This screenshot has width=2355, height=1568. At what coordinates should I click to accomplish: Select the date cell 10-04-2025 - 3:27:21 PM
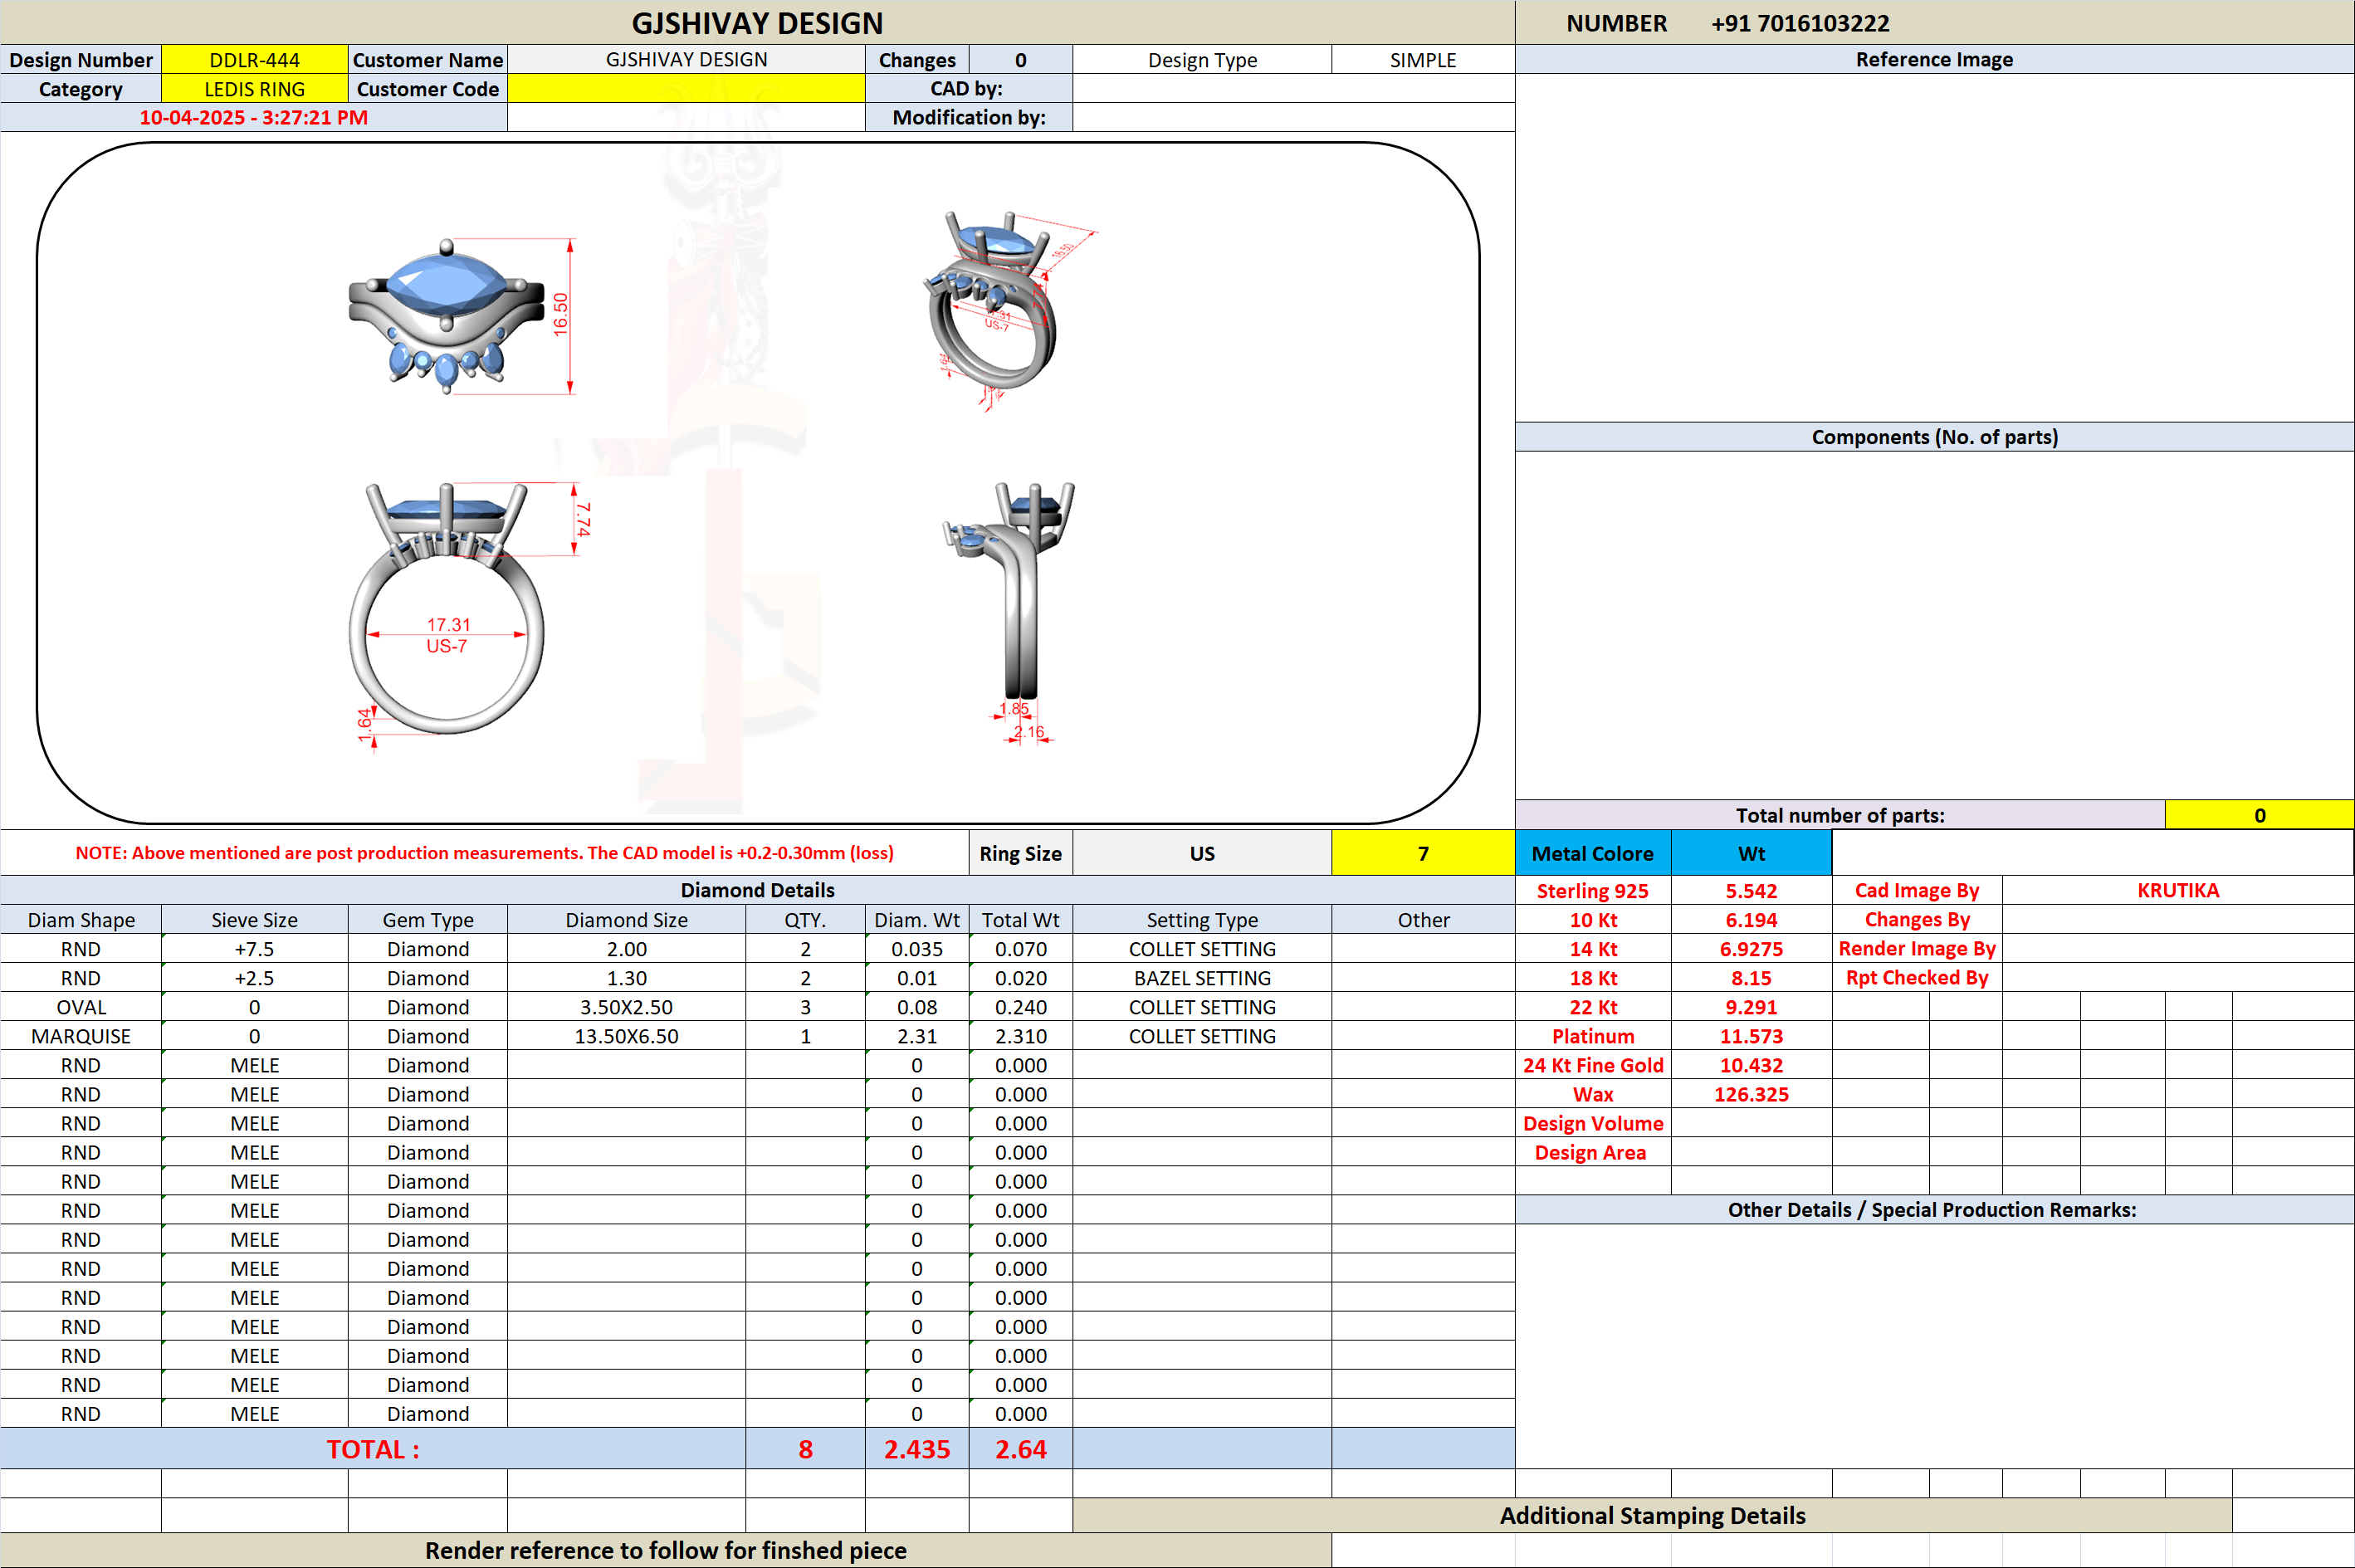[x=254, y=118]
